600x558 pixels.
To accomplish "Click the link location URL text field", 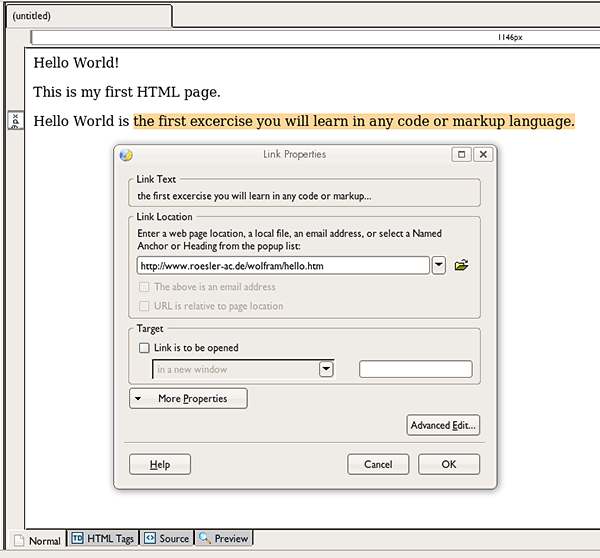I will tap(283, 266).
